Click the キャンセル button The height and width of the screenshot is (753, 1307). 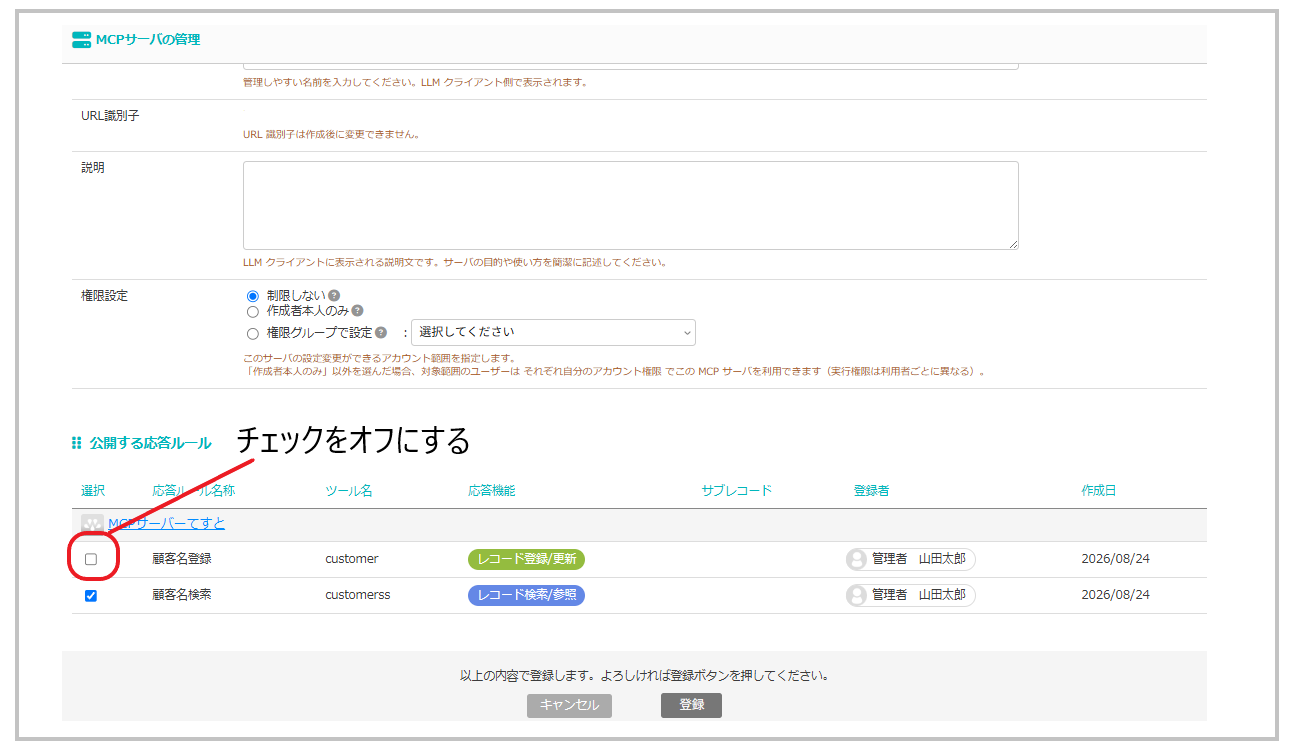coord(569,705)
